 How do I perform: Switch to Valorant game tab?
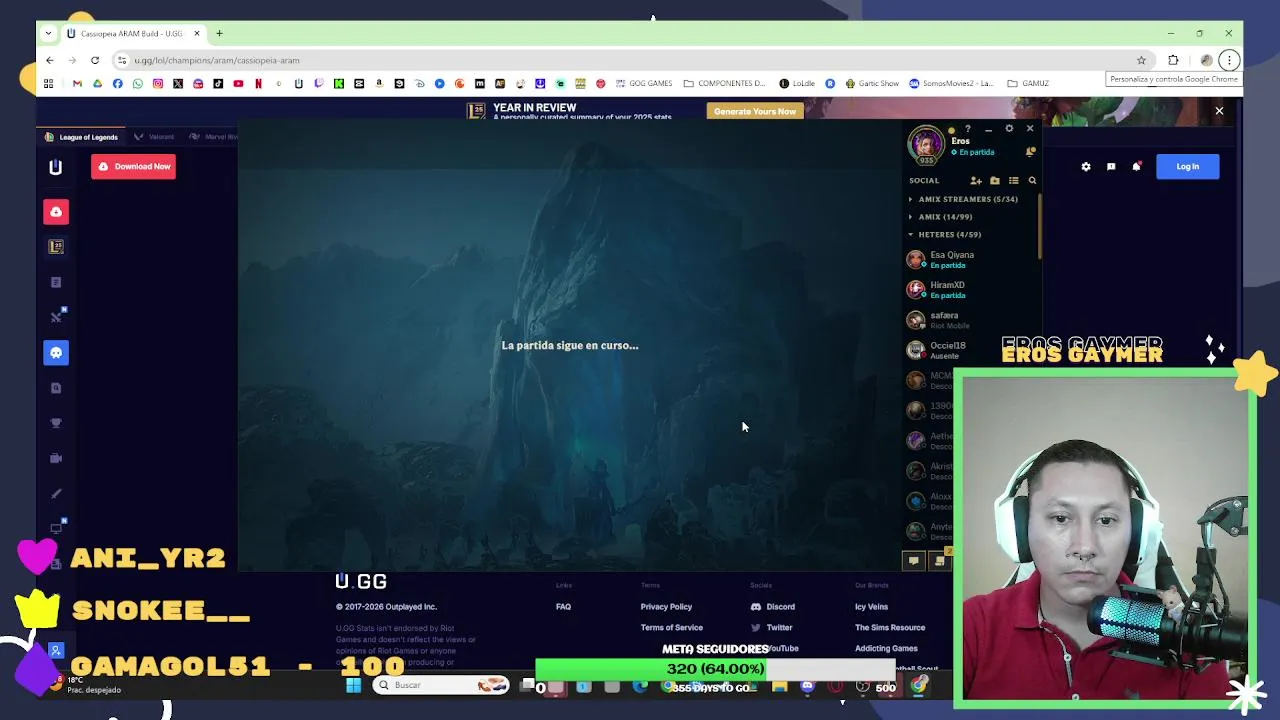154,137
